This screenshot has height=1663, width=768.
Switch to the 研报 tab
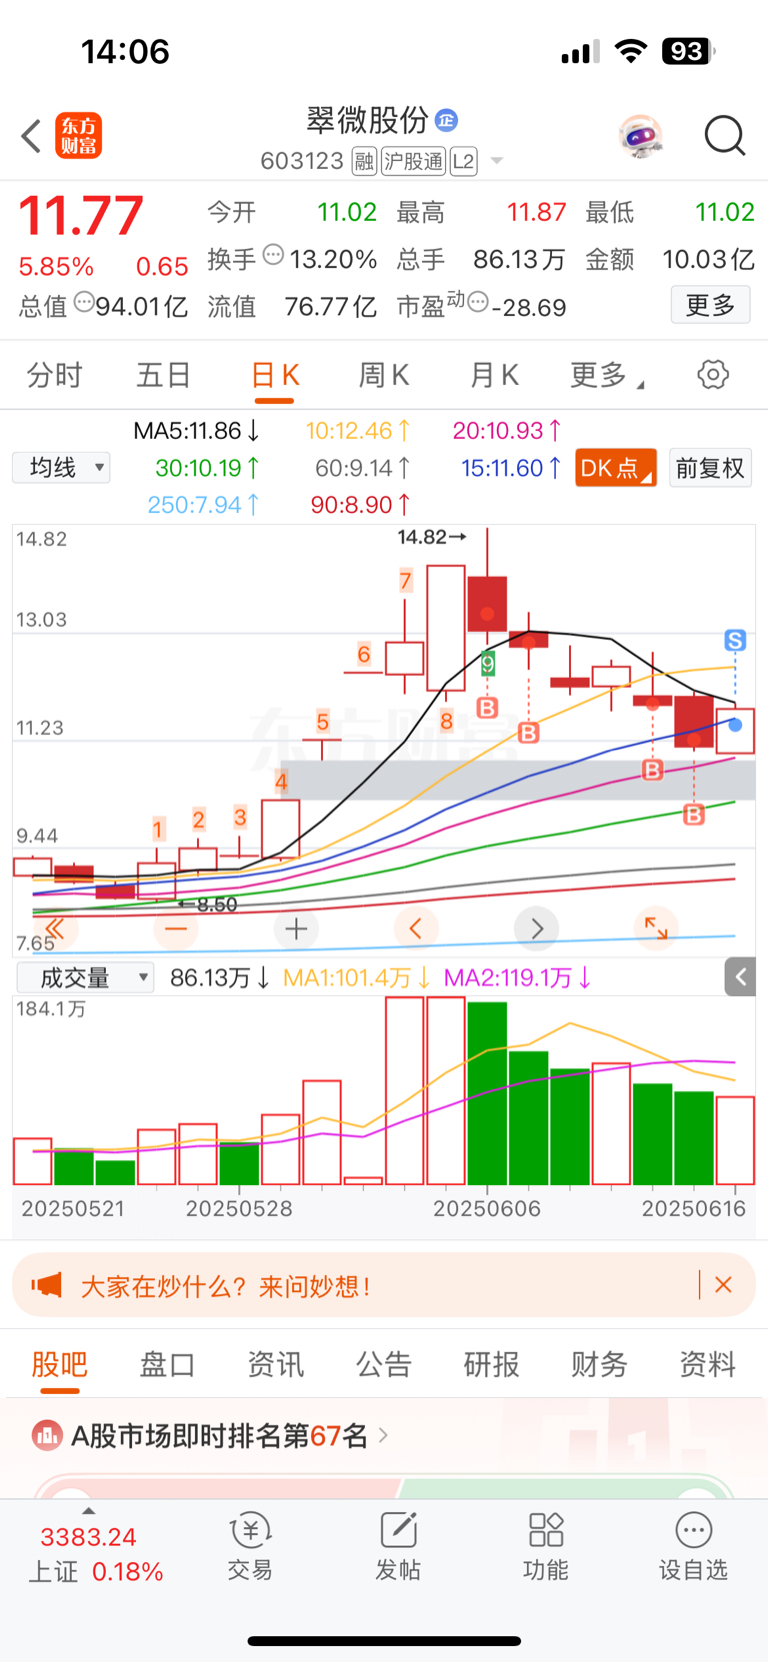pyautogui.click(x=491, y=1364)
